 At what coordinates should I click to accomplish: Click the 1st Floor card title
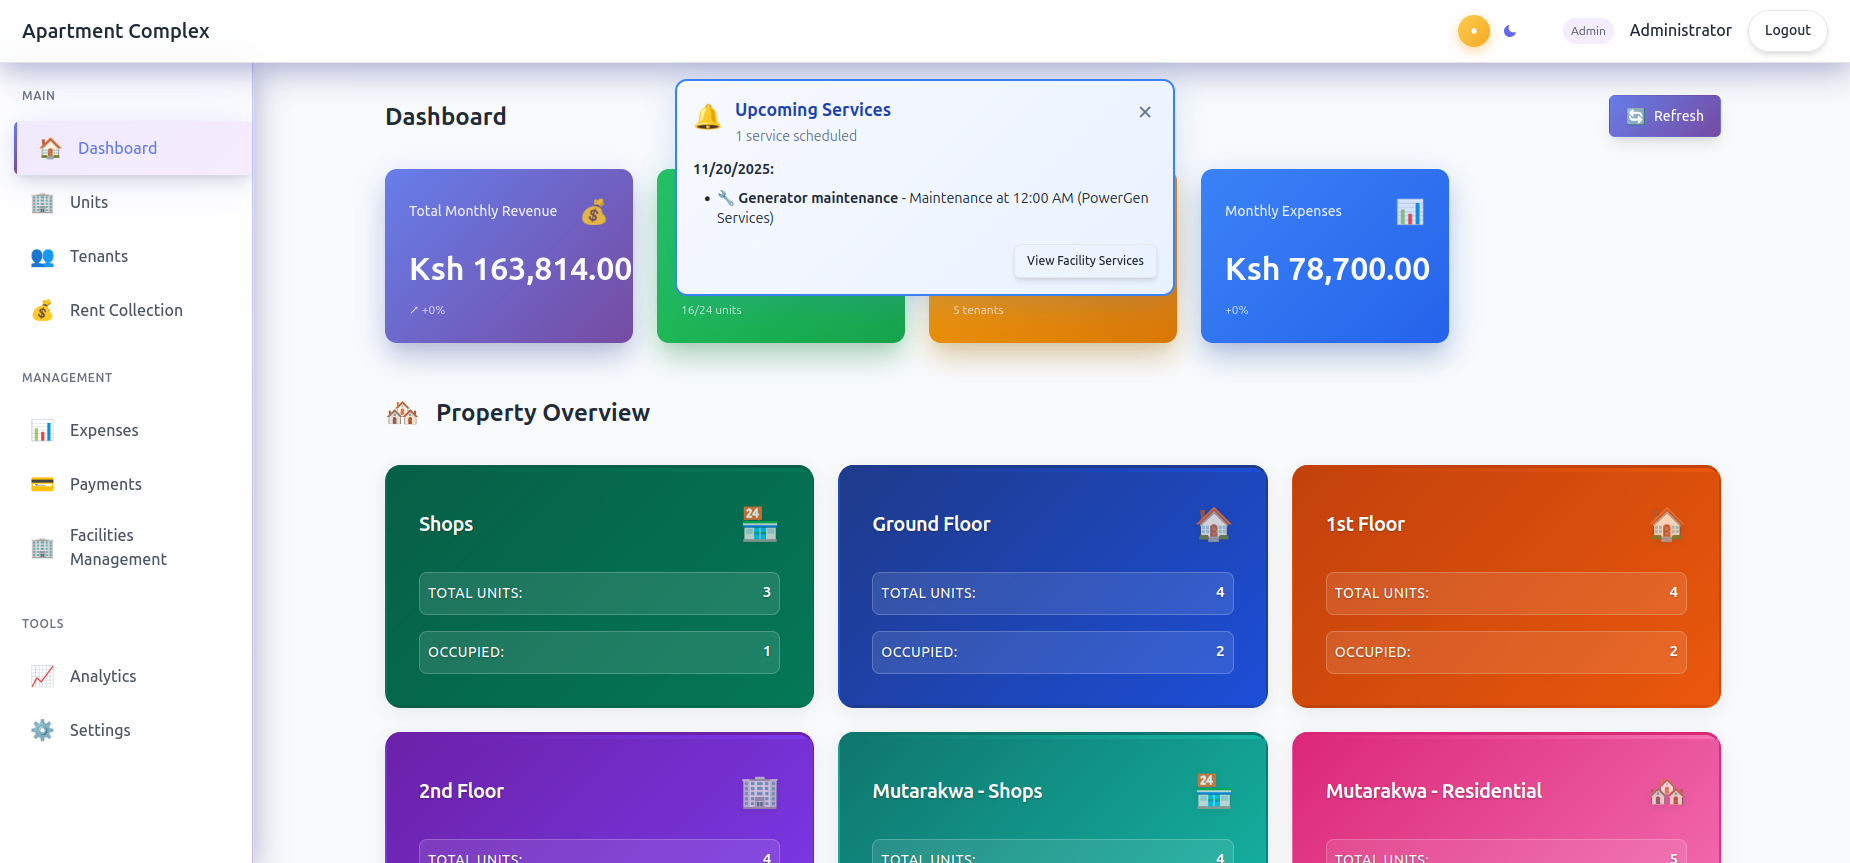(1365, 524)
